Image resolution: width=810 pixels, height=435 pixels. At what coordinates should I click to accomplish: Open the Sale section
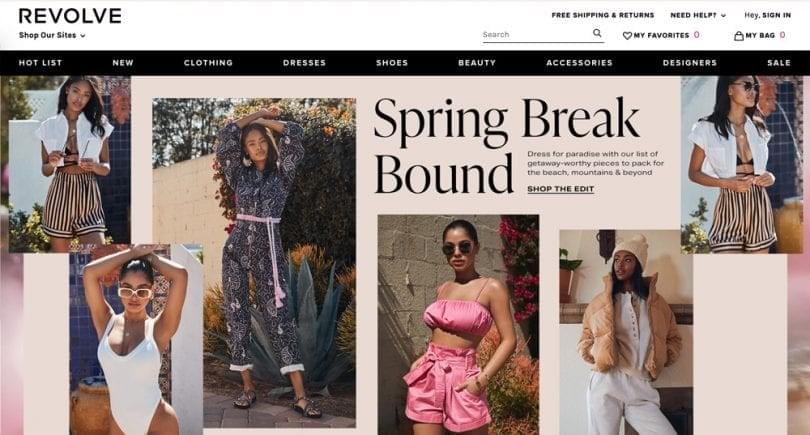(778, 63)
